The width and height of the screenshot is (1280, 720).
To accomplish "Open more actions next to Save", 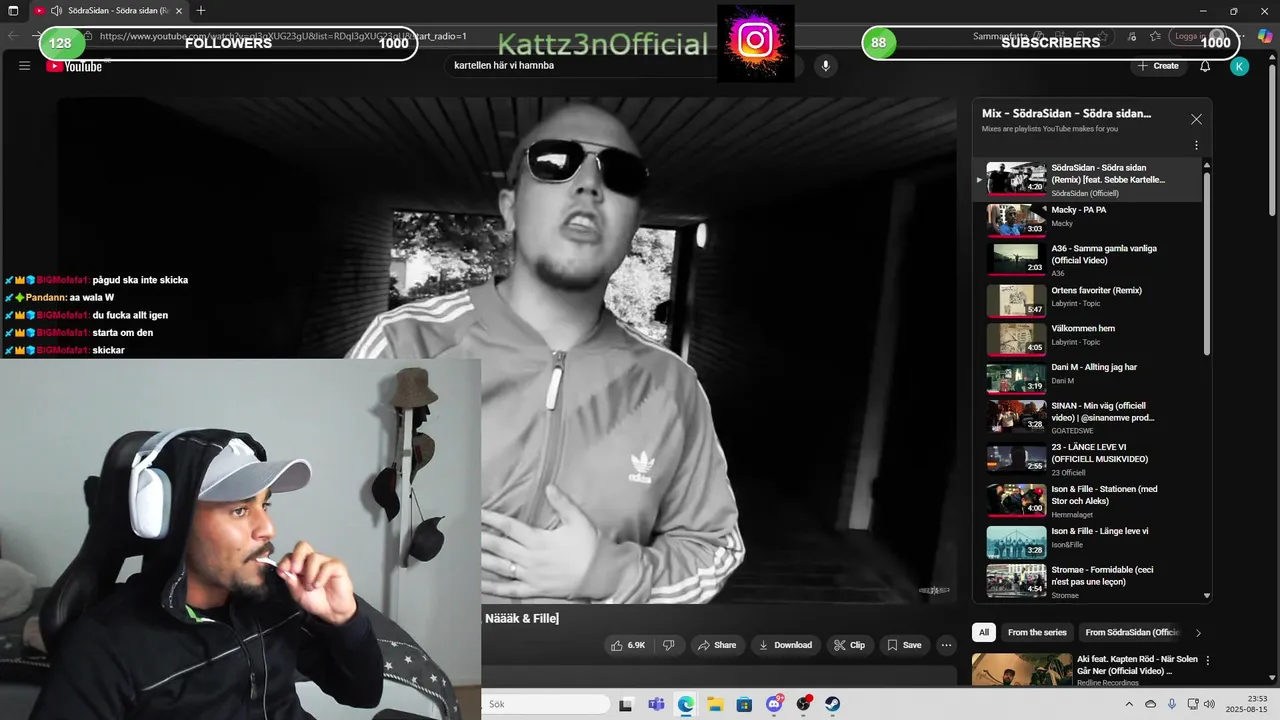I will [x=946, y=645].
